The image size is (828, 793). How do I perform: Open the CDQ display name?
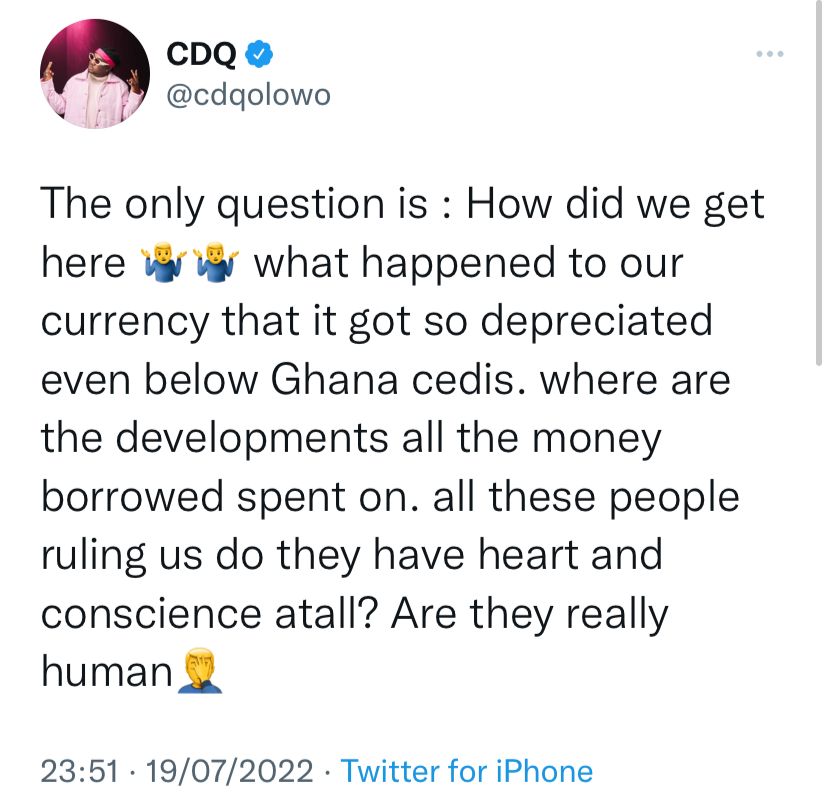tap(201, 54)
